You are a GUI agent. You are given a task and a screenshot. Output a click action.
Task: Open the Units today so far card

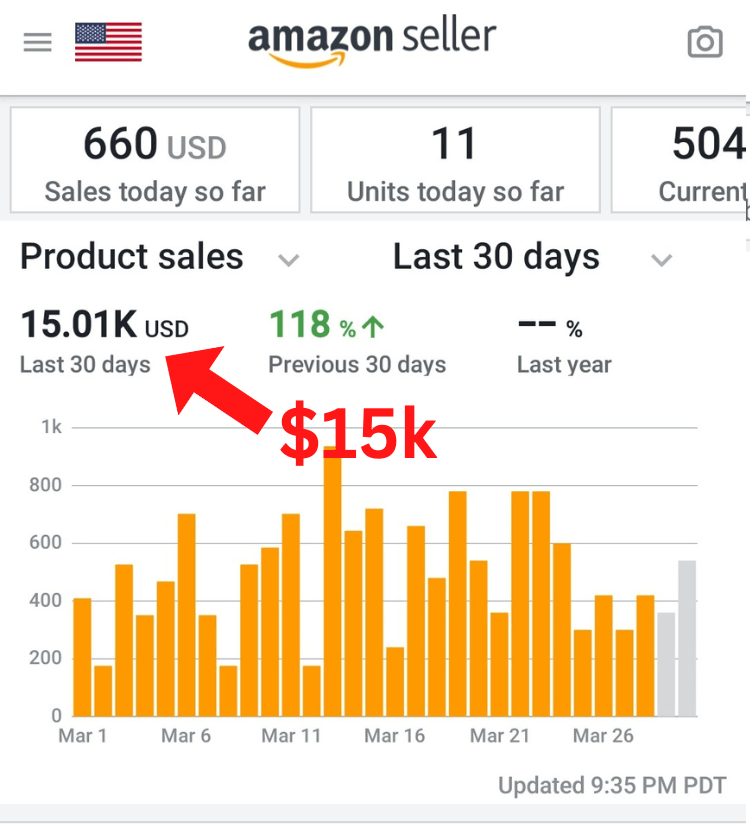[x=455, y=160]
